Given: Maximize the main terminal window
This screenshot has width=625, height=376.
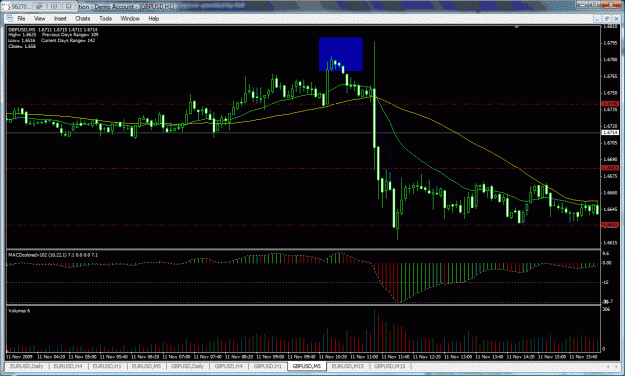Looking at the screenshot, I should tap(595, 4).
